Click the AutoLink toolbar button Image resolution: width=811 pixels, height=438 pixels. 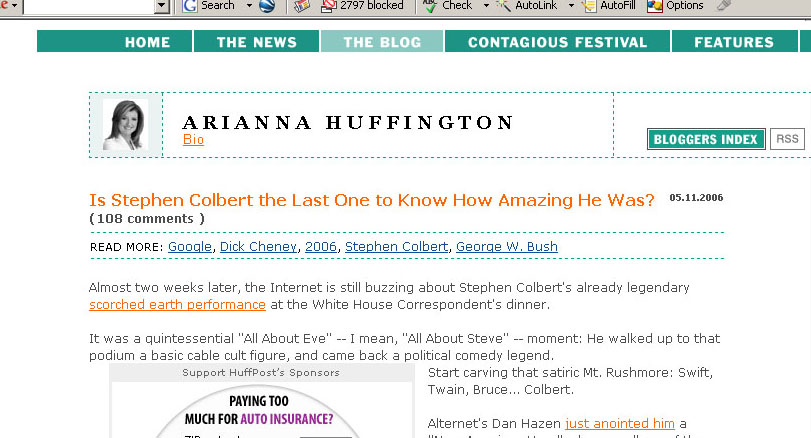point(527,6)
